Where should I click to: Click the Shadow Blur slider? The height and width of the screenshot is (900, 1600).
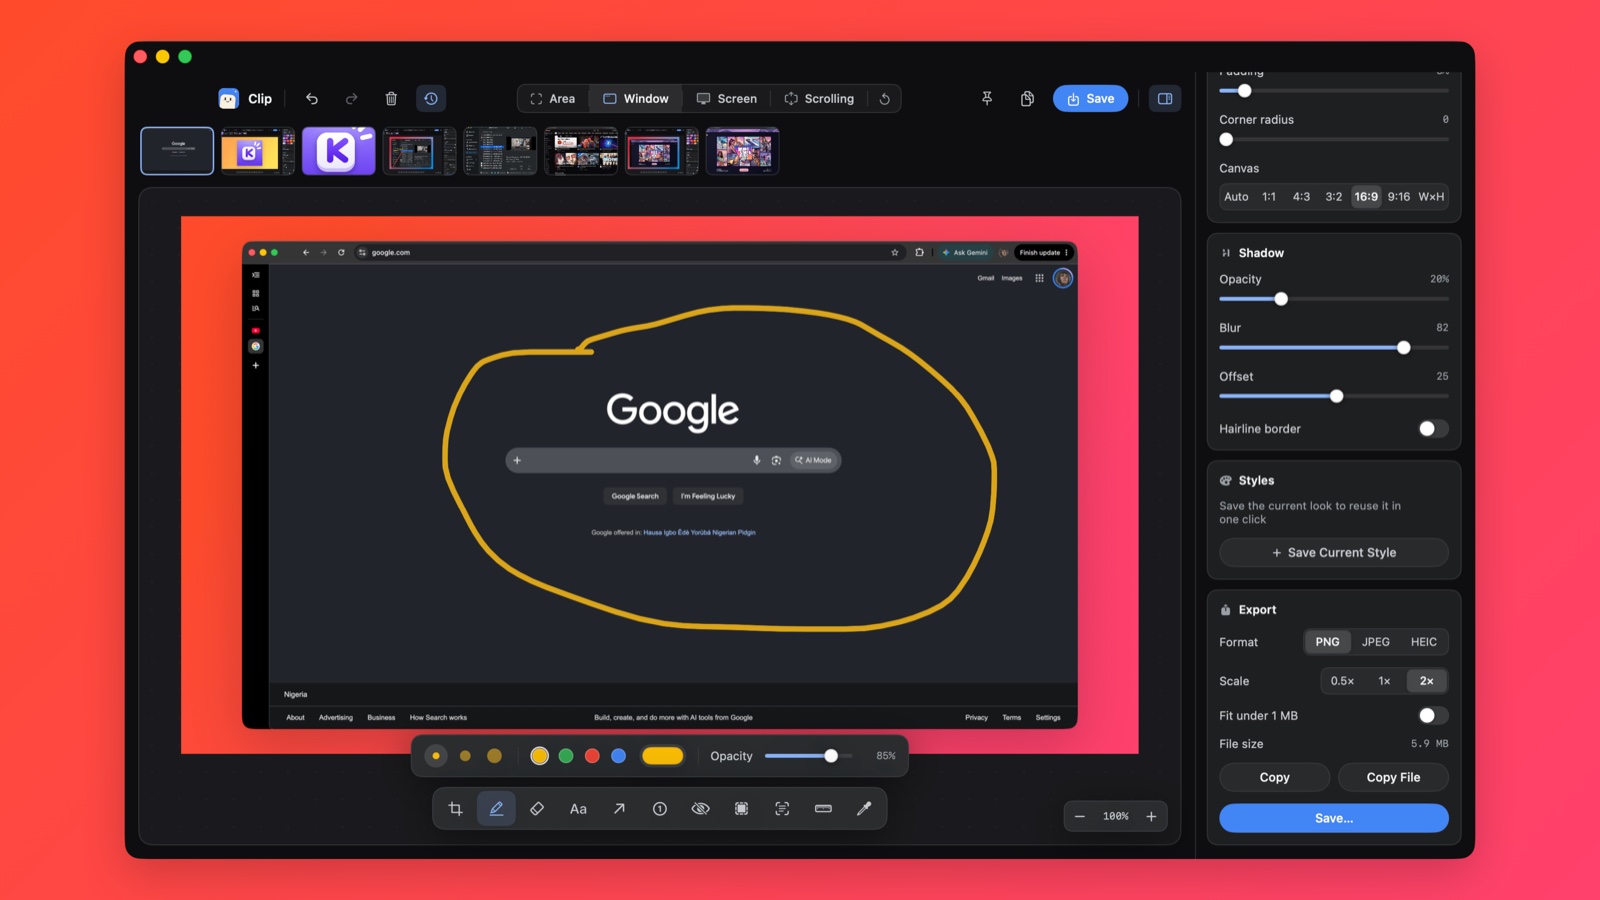[x=1334, y=348]
